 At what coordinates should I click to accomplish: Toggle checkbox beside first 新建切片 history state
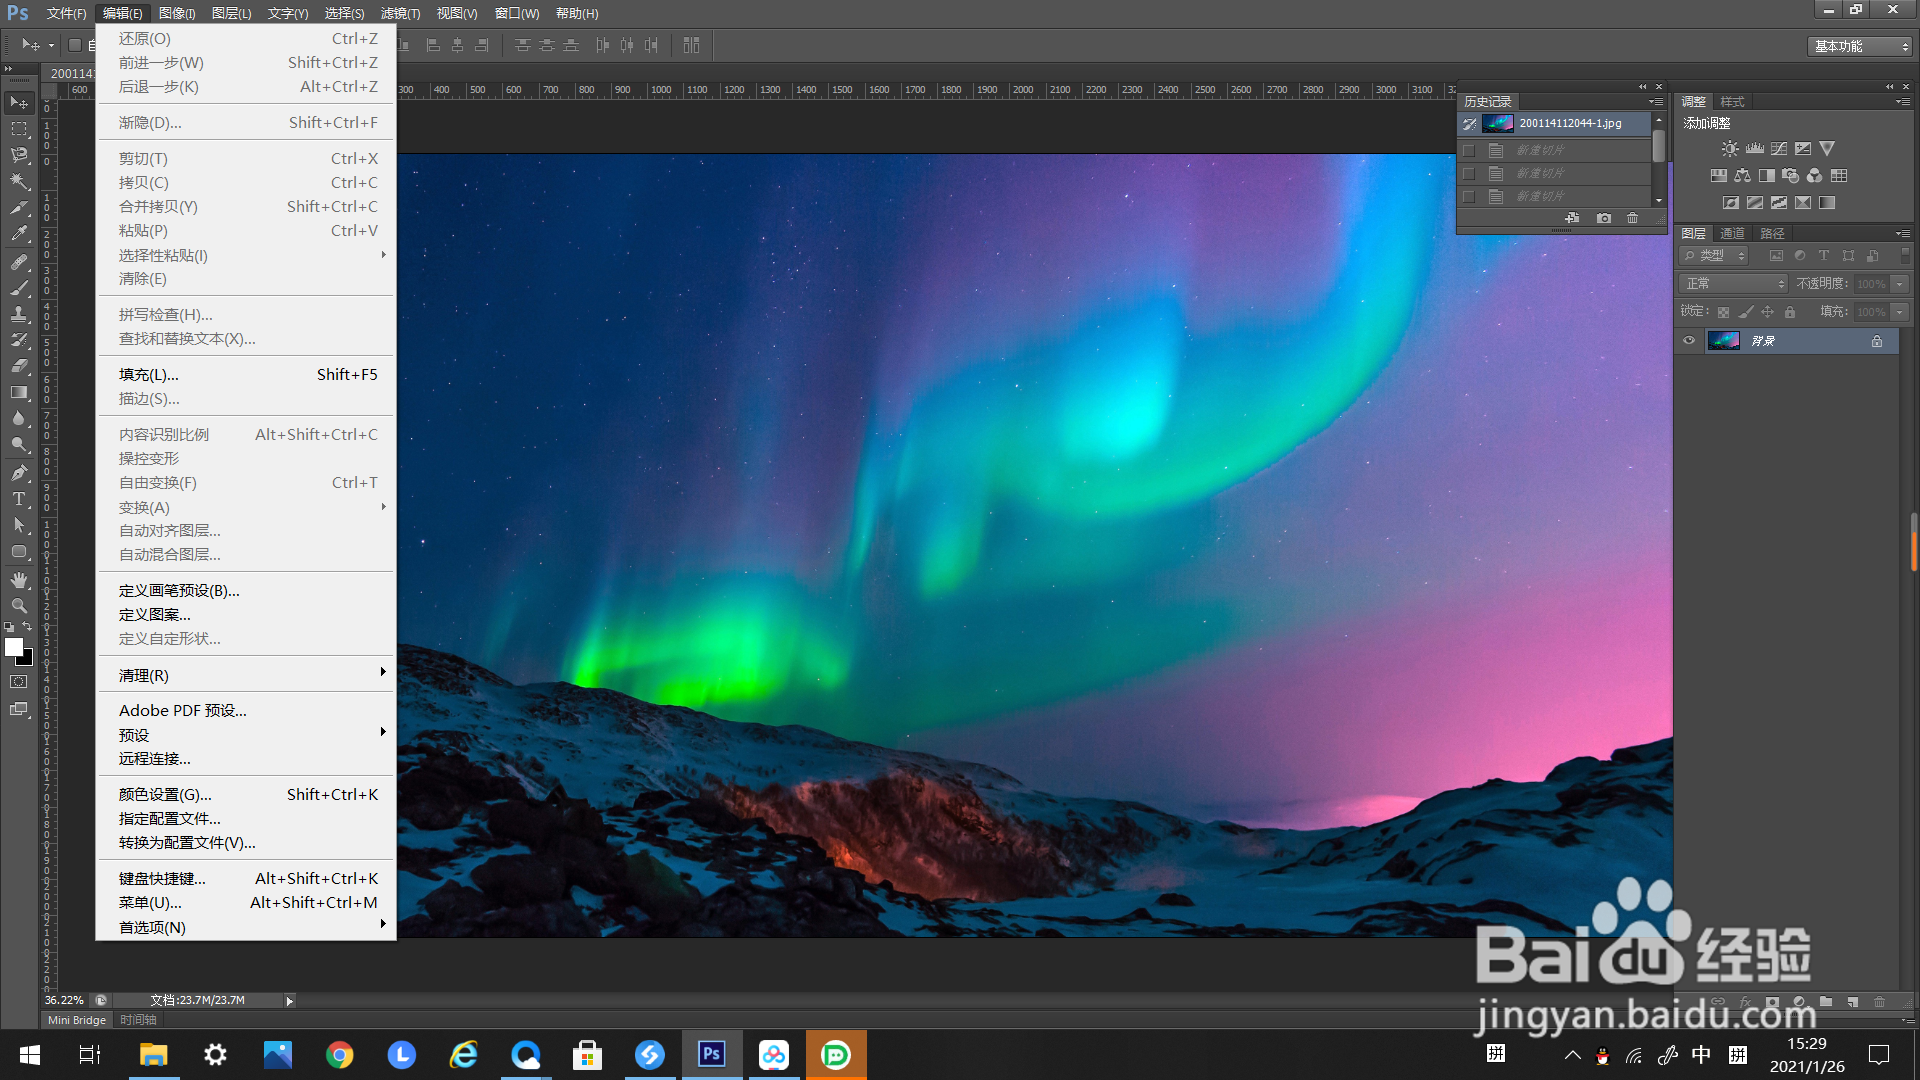point(1469,151)
